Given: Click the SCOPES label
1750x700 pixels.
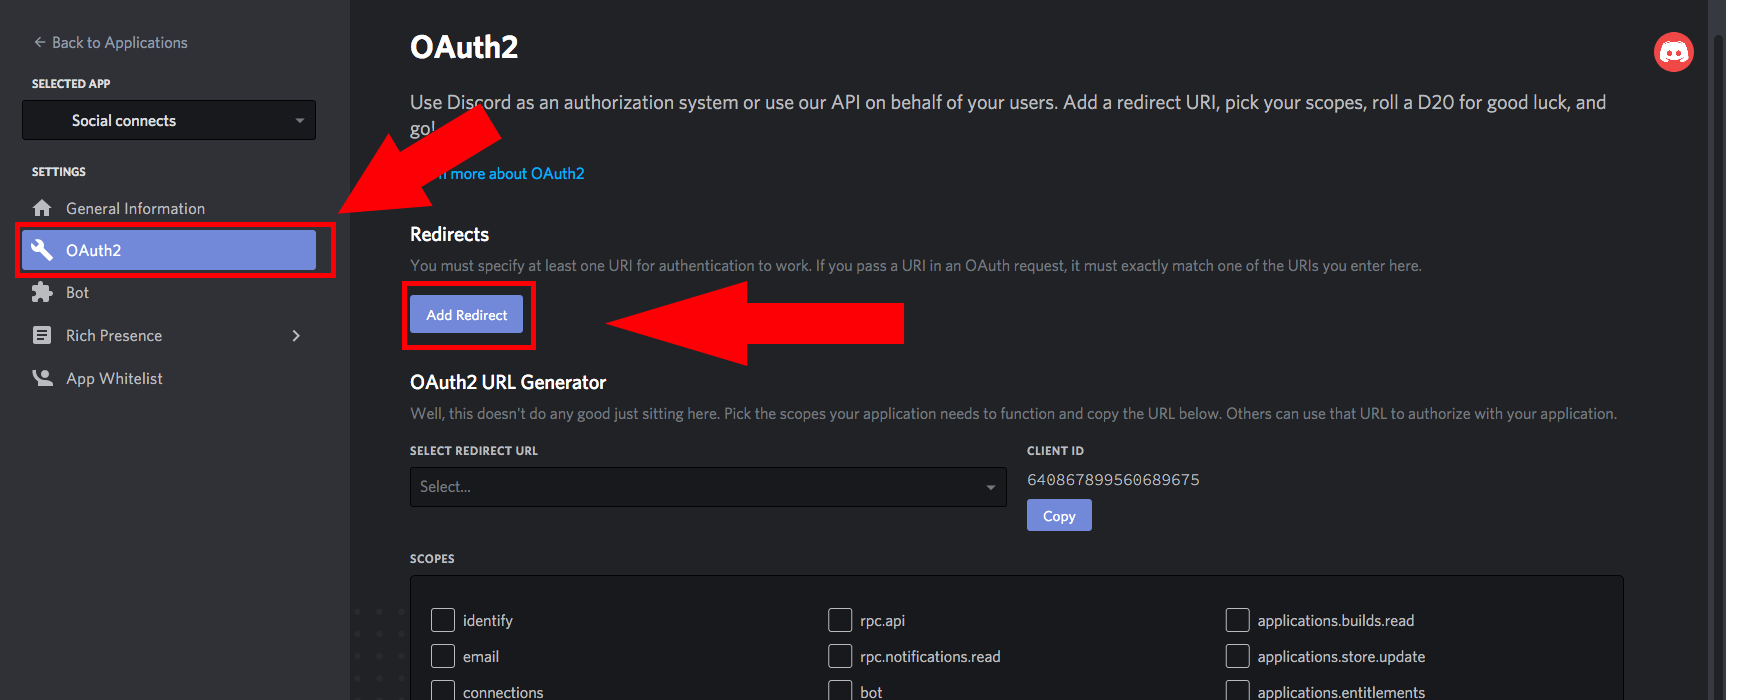Looking at the screenshot, I should tap(432, 559).
